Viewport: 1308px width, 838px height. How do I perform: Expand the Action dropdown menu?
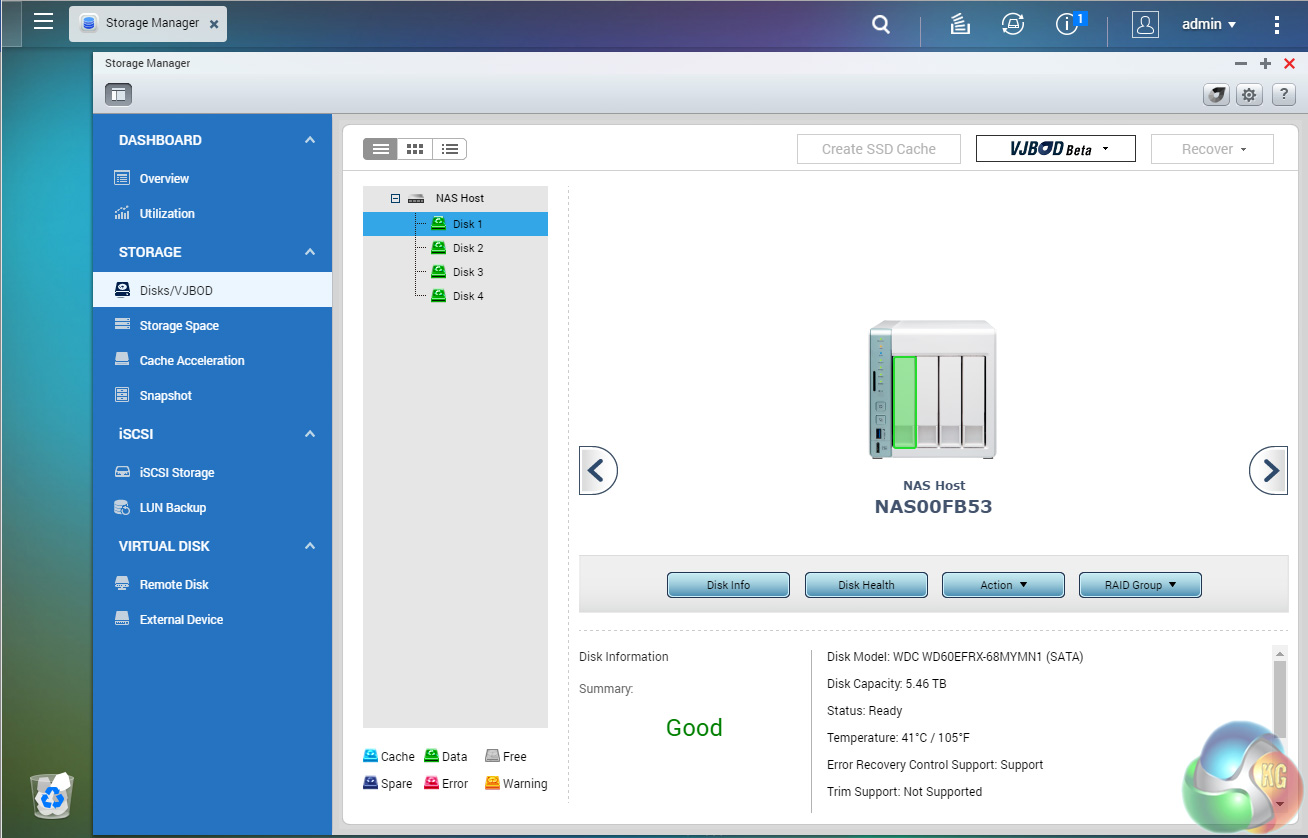tap(1003, 585)
